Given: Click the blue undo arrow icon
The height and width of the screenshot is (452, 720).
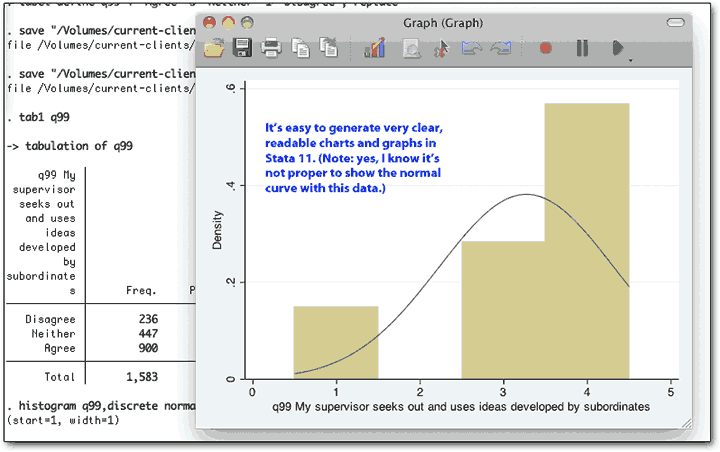Looking at the screenshot, I should (472, 48).
